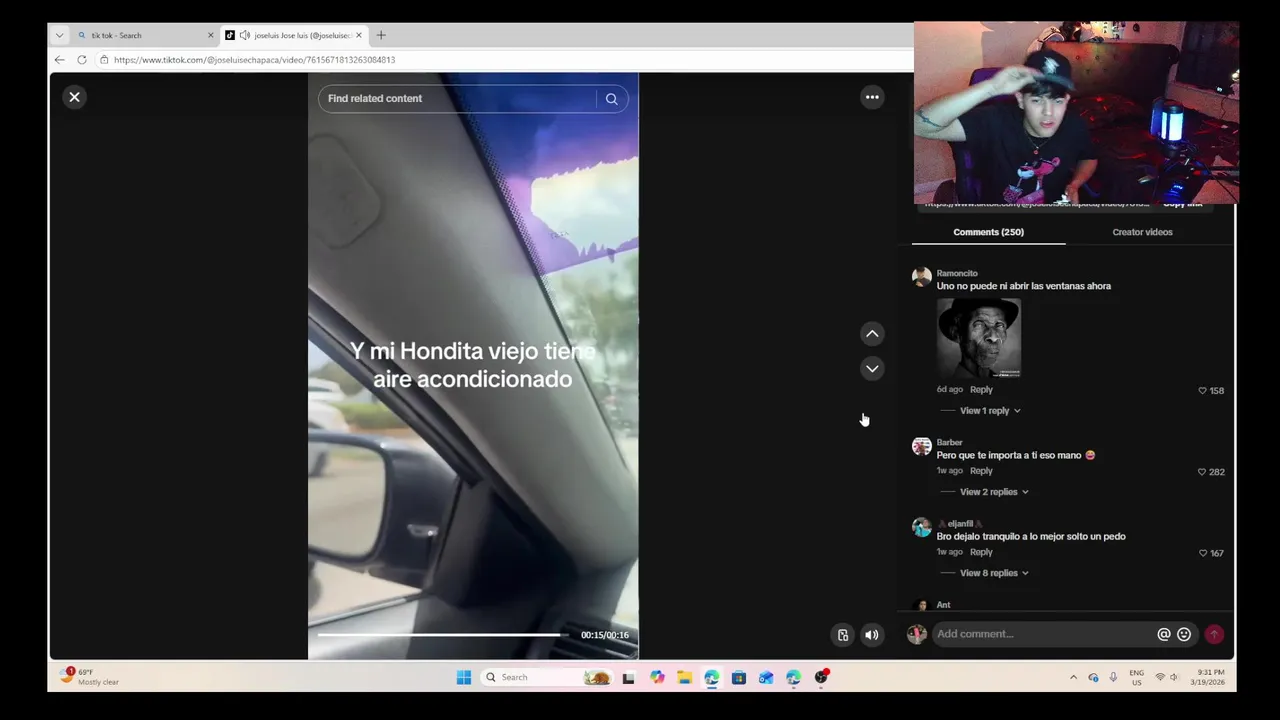This screenshot has height=720, width=1280.
Task: Insert a mention with the @ icon
Action: point(1164,634)
